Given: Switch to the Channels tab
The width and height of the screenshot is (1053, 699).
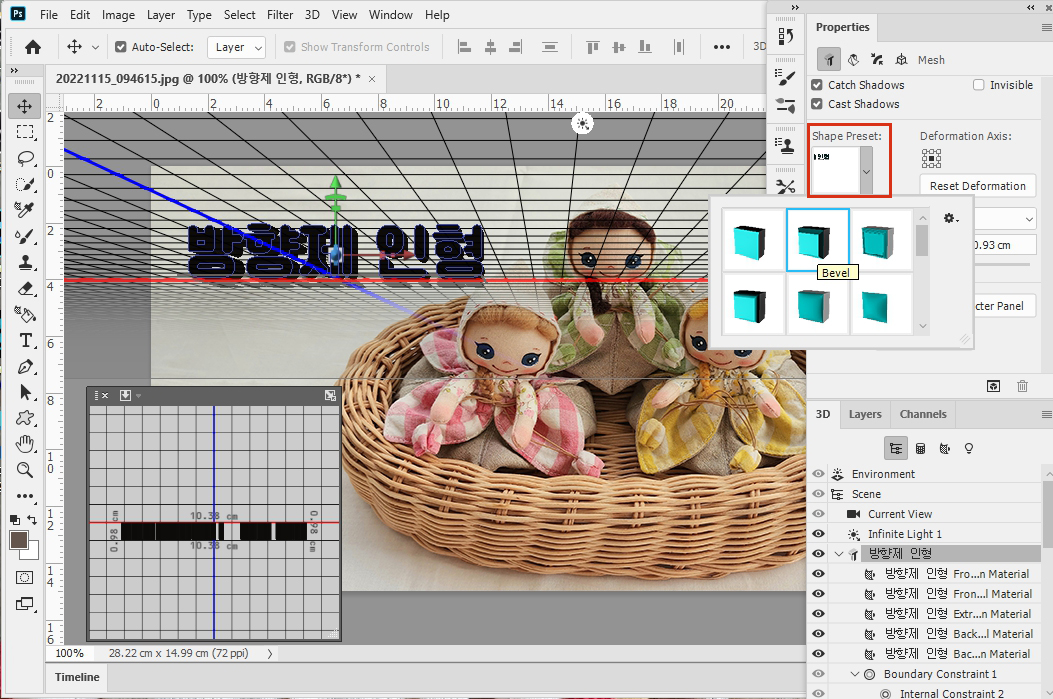Looking at the screenshot, I should click(x=923, y=414).
